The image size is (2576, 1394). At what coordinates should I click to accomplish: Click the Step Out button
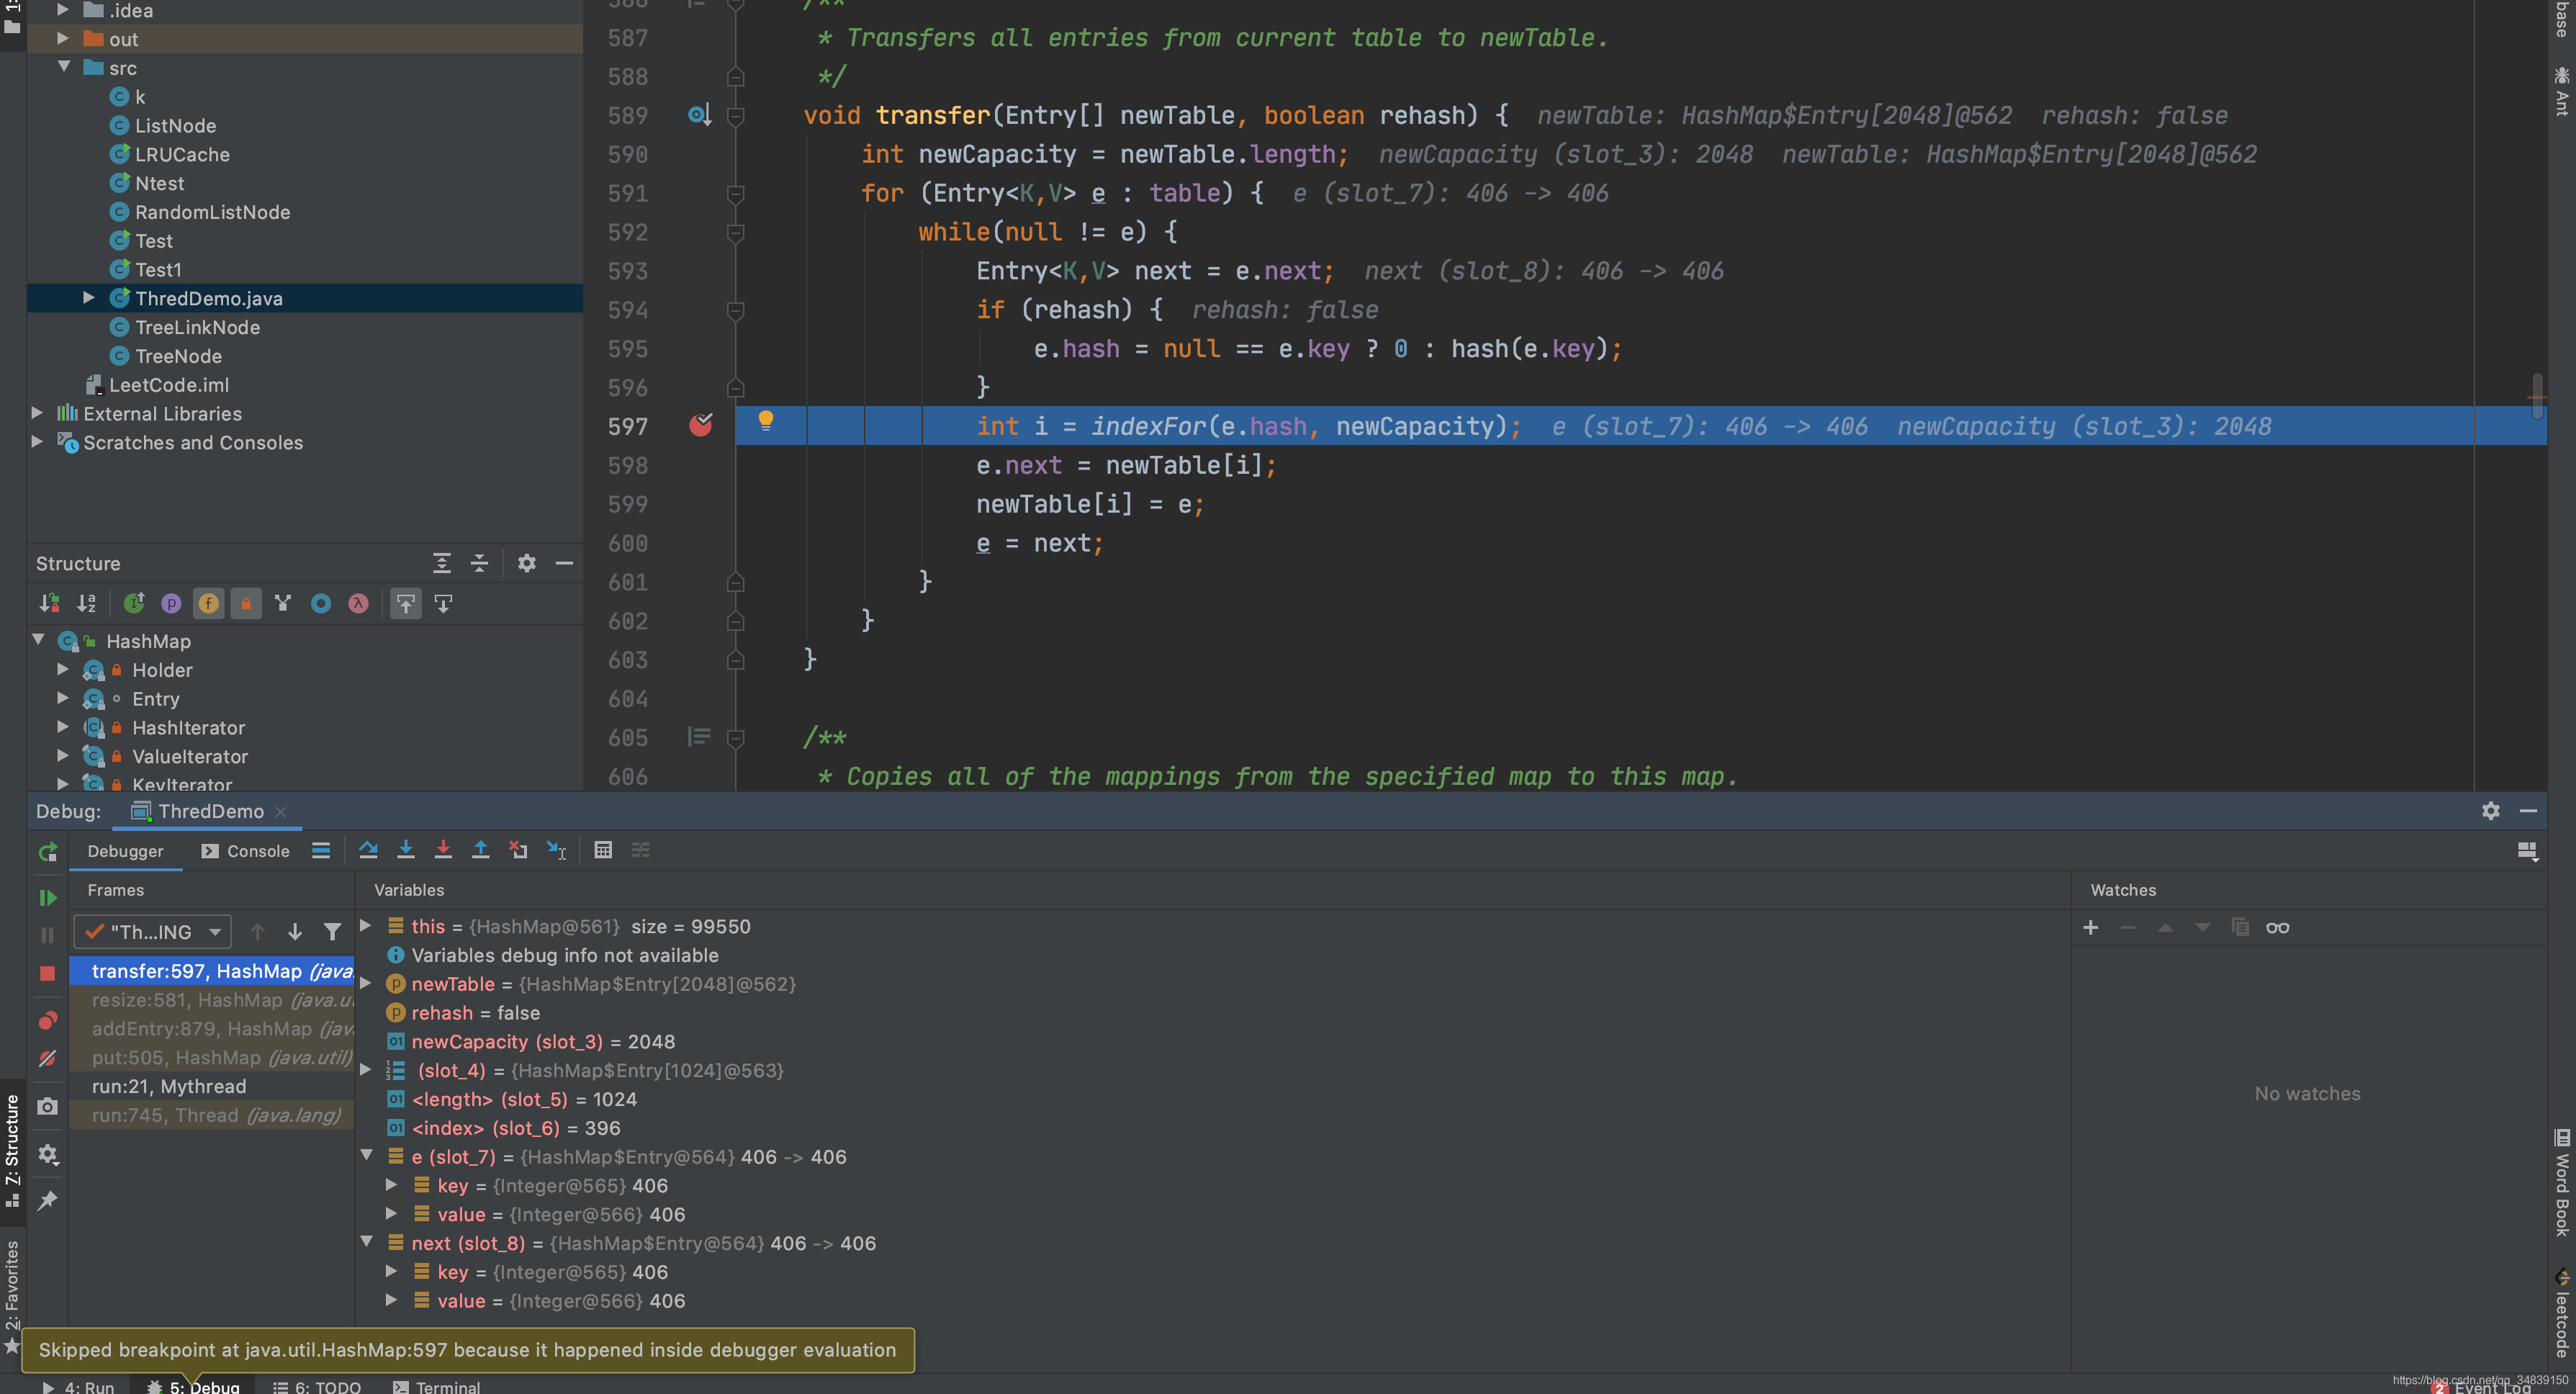(480, 850)
